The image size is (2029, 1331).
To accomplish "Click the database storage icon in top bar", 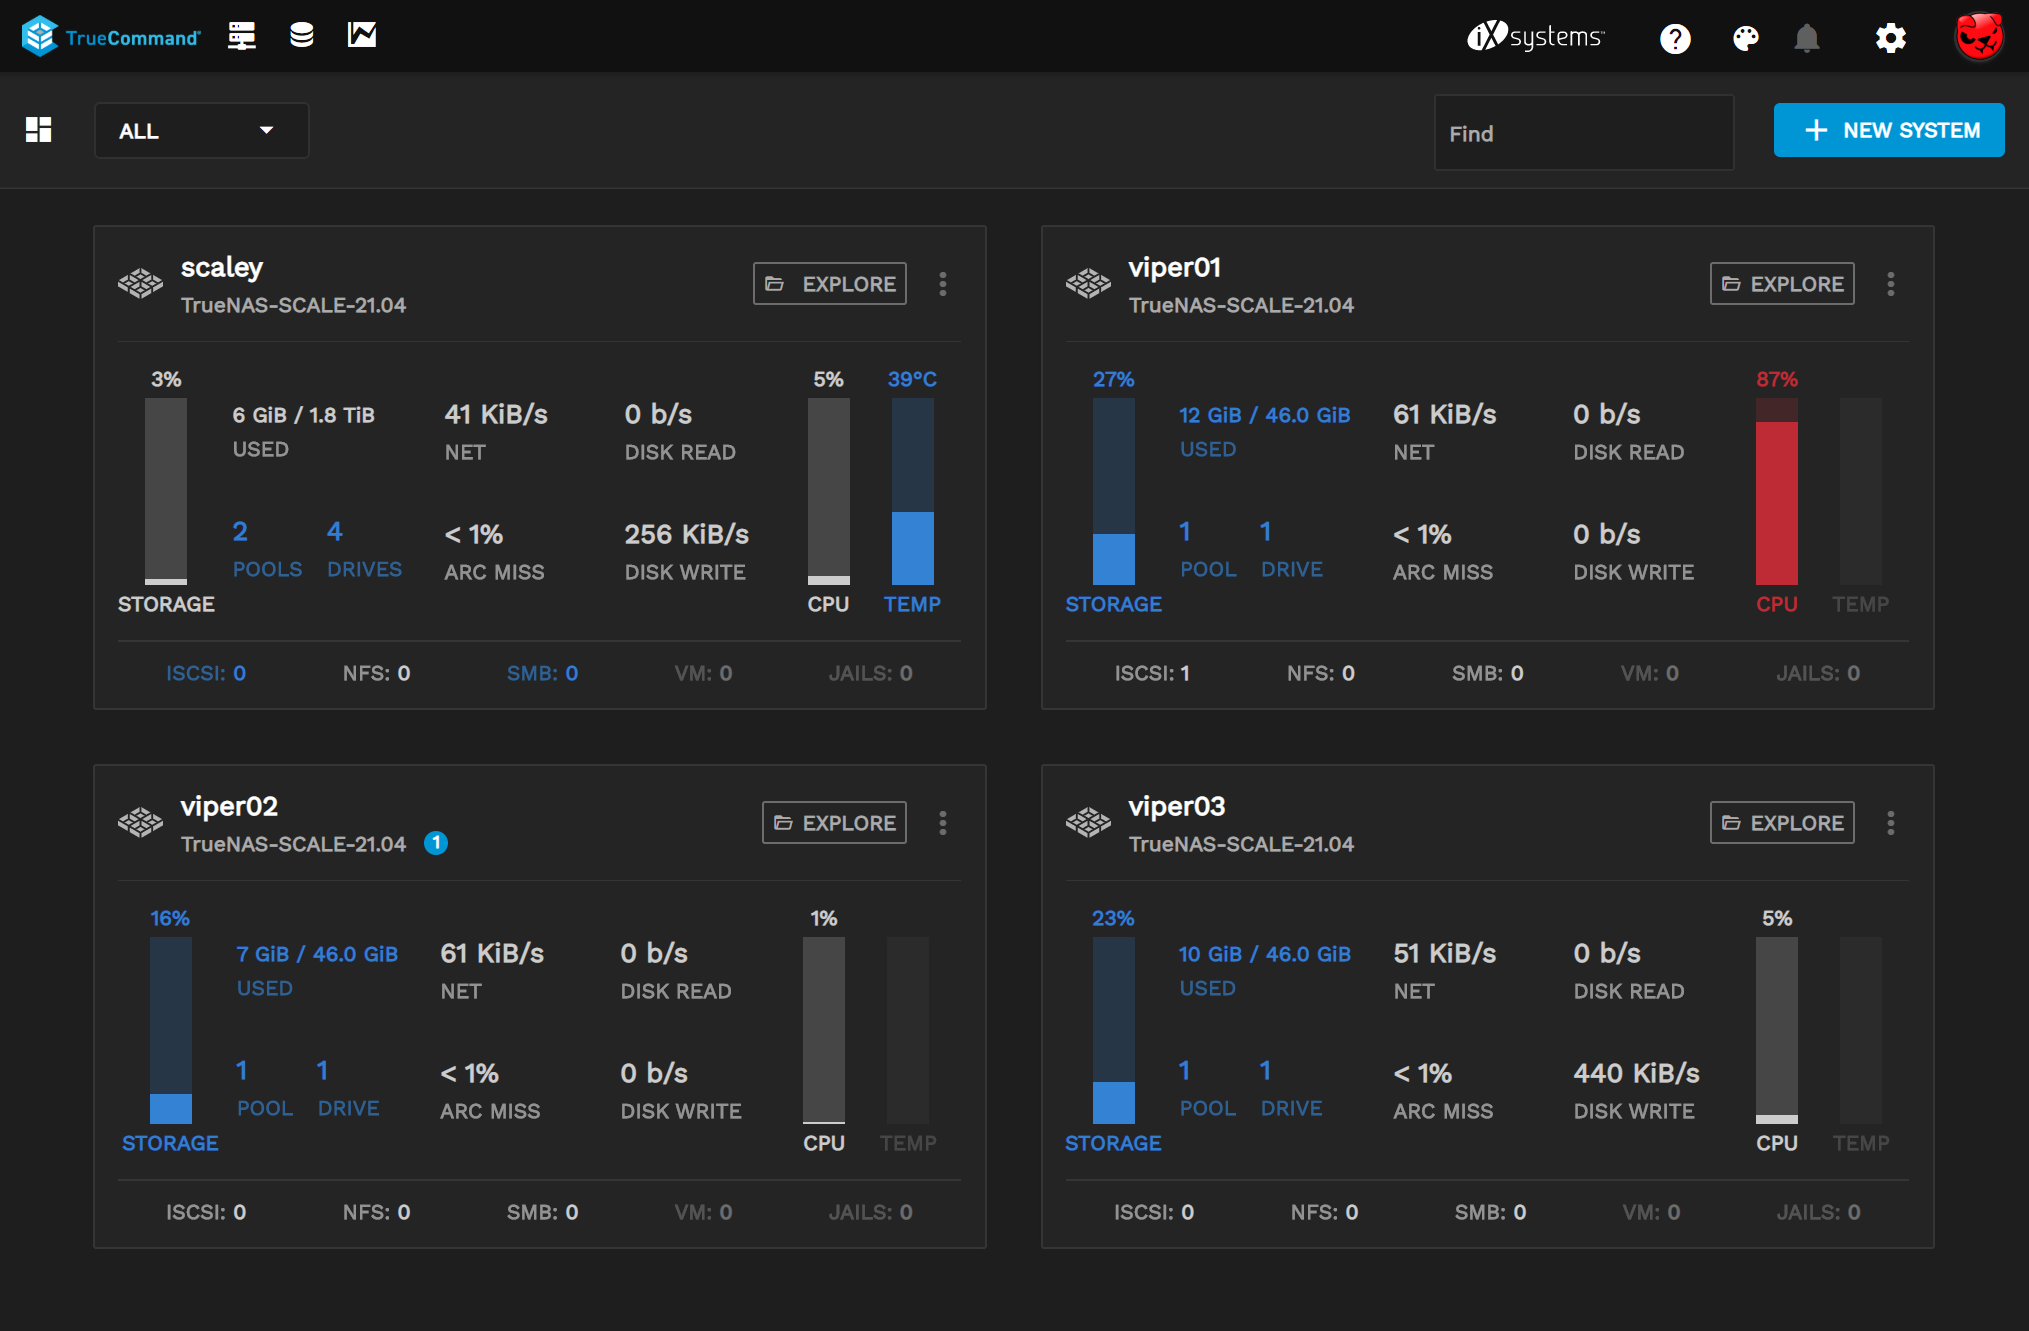I will [x=301, y=36].
